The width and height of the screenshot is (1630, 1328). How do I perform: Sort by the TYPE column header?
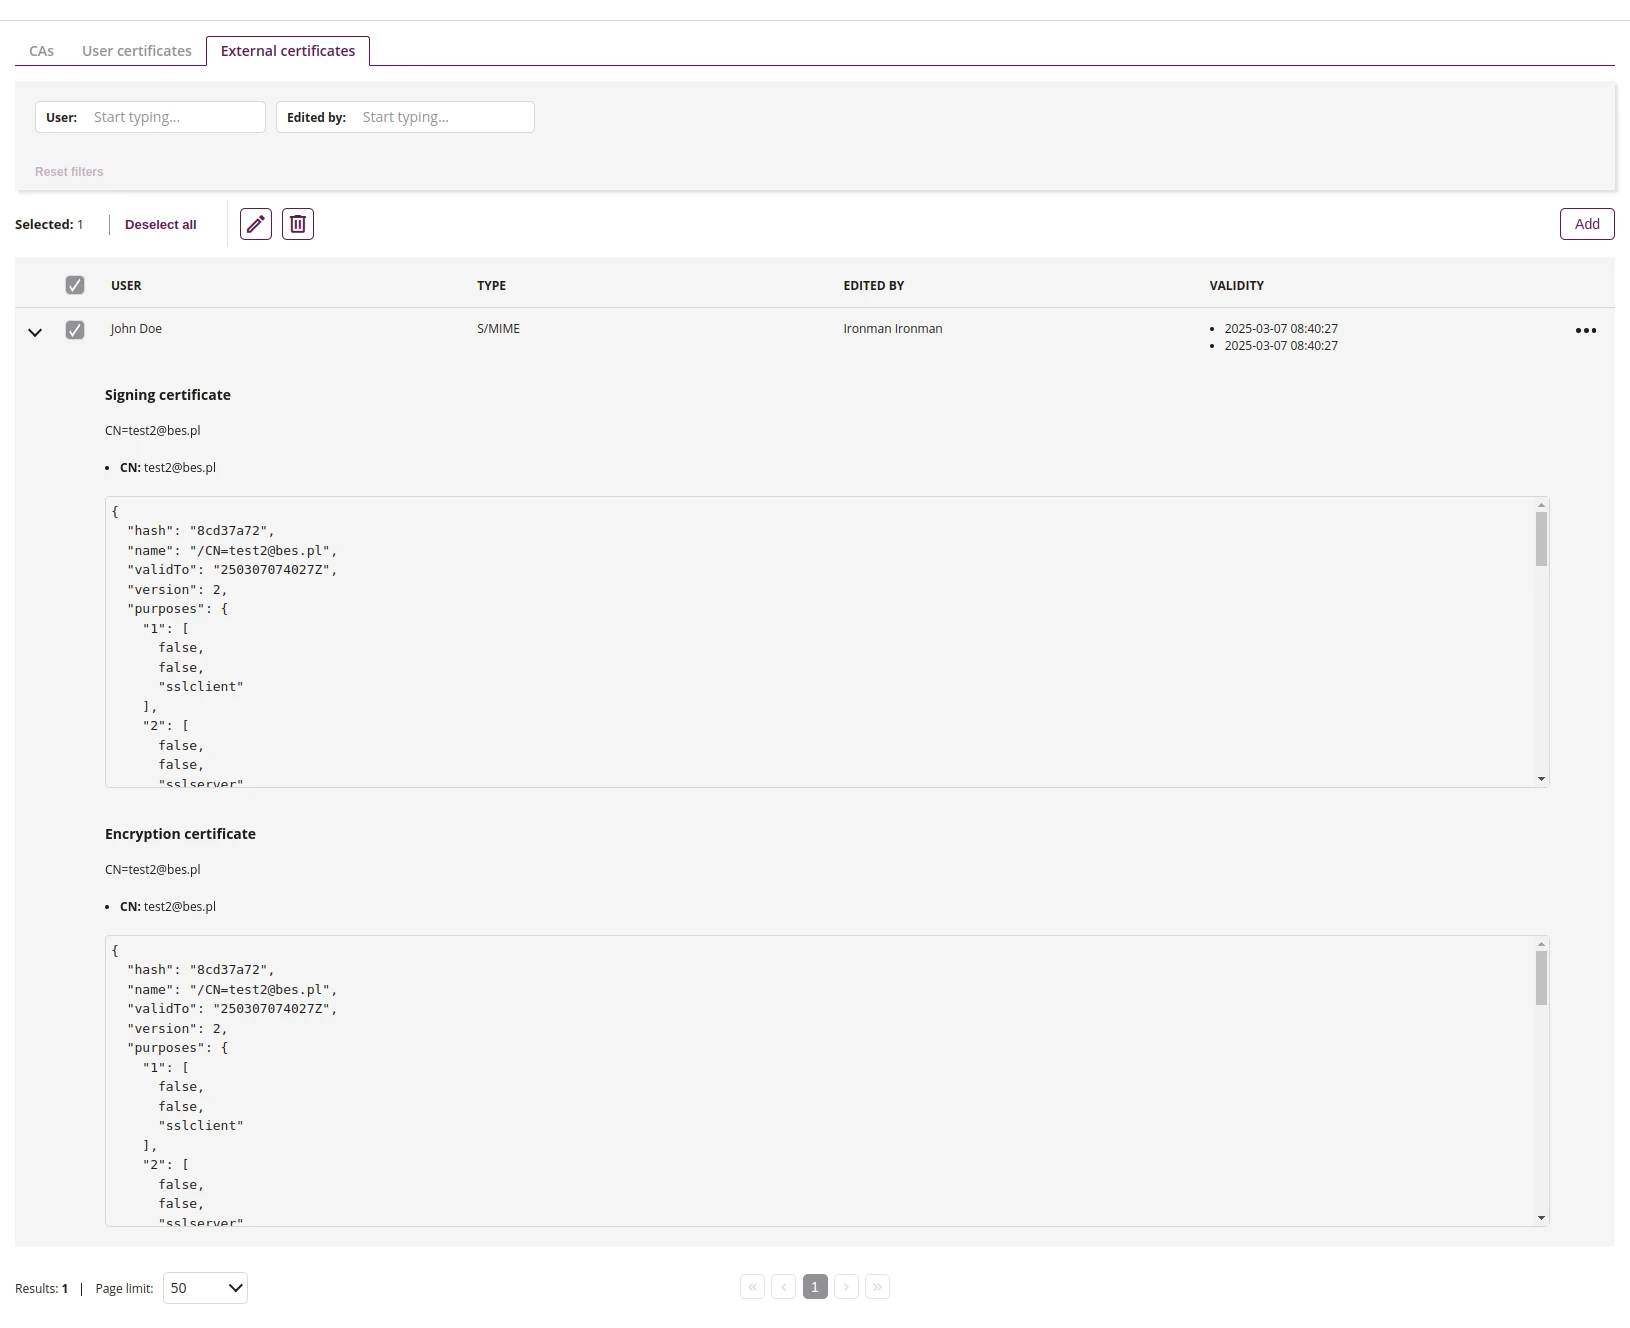click(491, 286)
